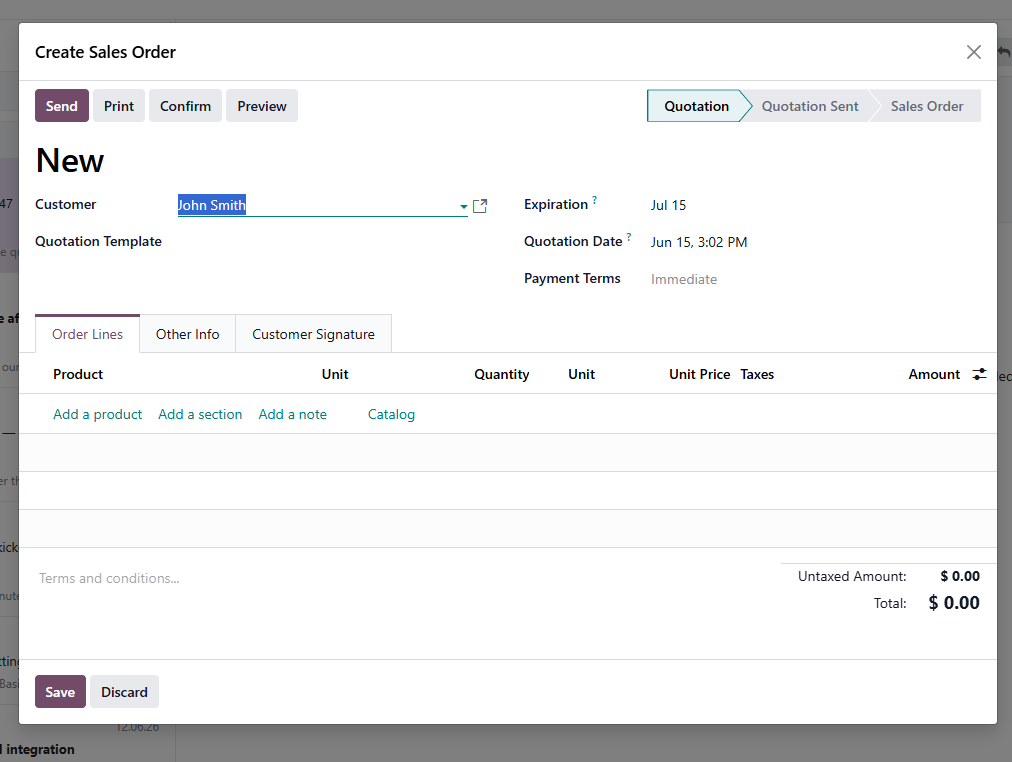Open the customer record external link icon
1012x762 pixels.
pos(480,206)
